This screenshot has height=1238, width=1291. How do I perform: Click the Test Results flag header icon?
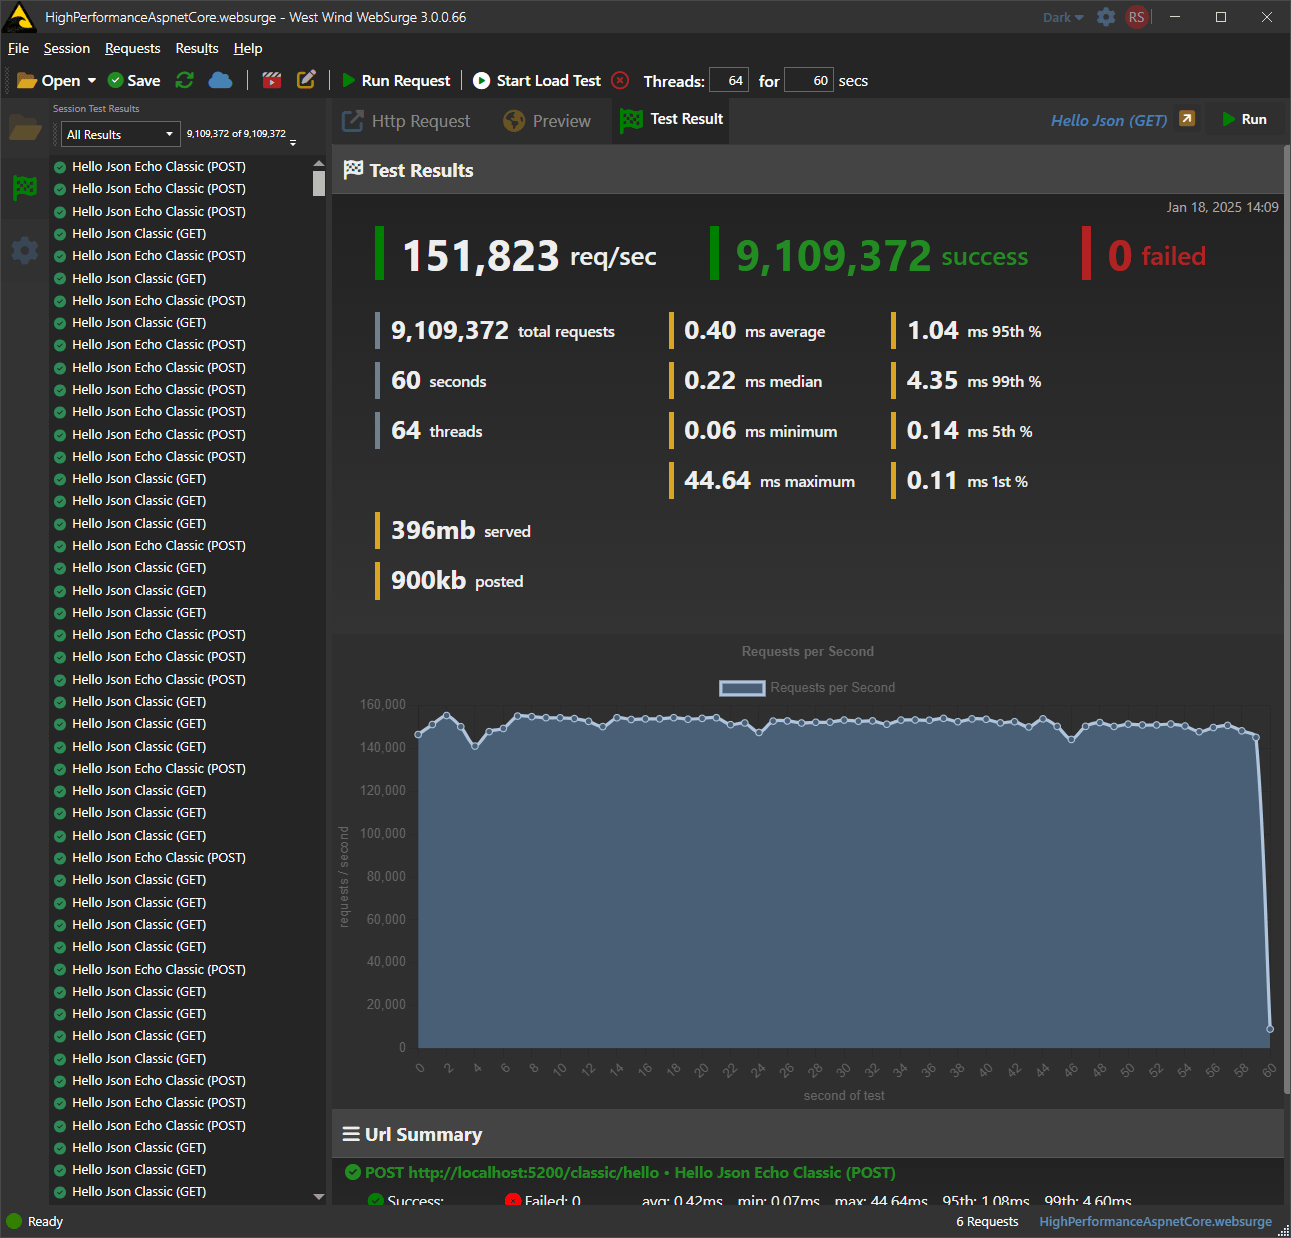click(353, 170)
